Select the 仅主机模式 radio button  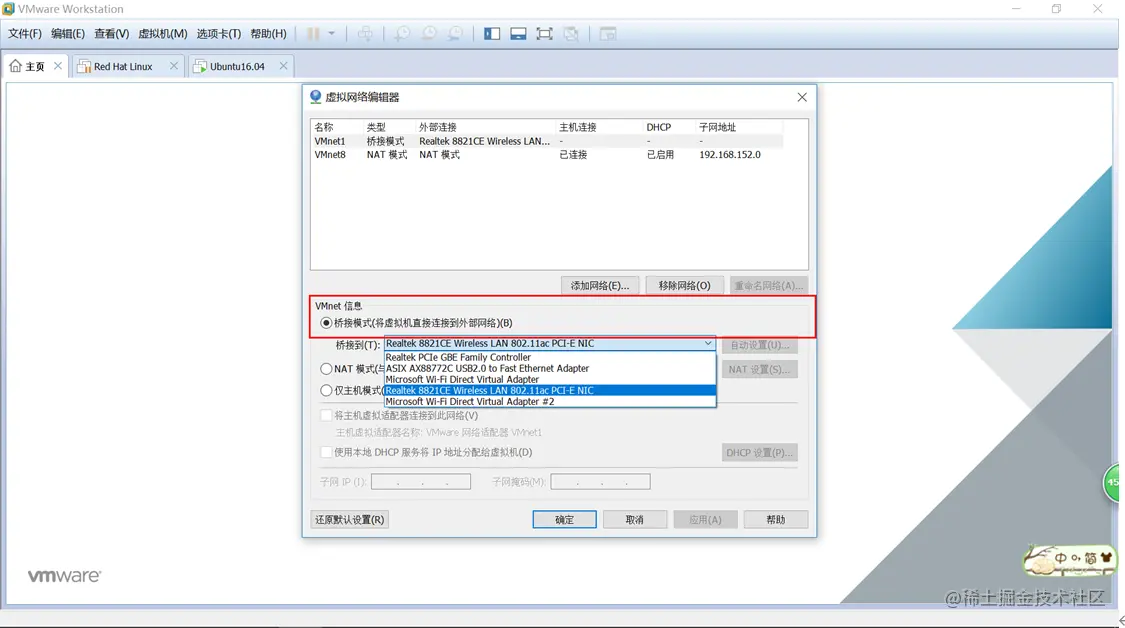coord(326,390)
